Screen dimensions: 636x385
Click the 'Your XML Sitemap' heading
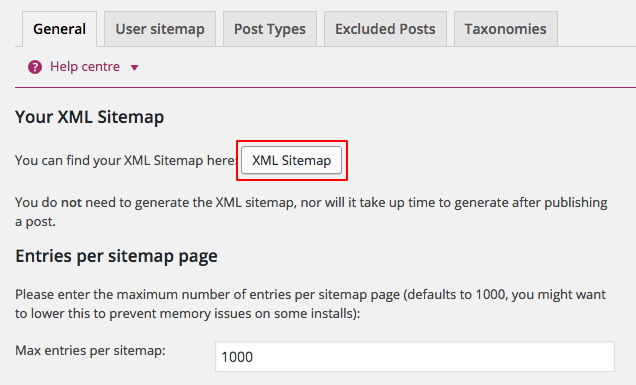pyautogui.click(x=90, y=117)
